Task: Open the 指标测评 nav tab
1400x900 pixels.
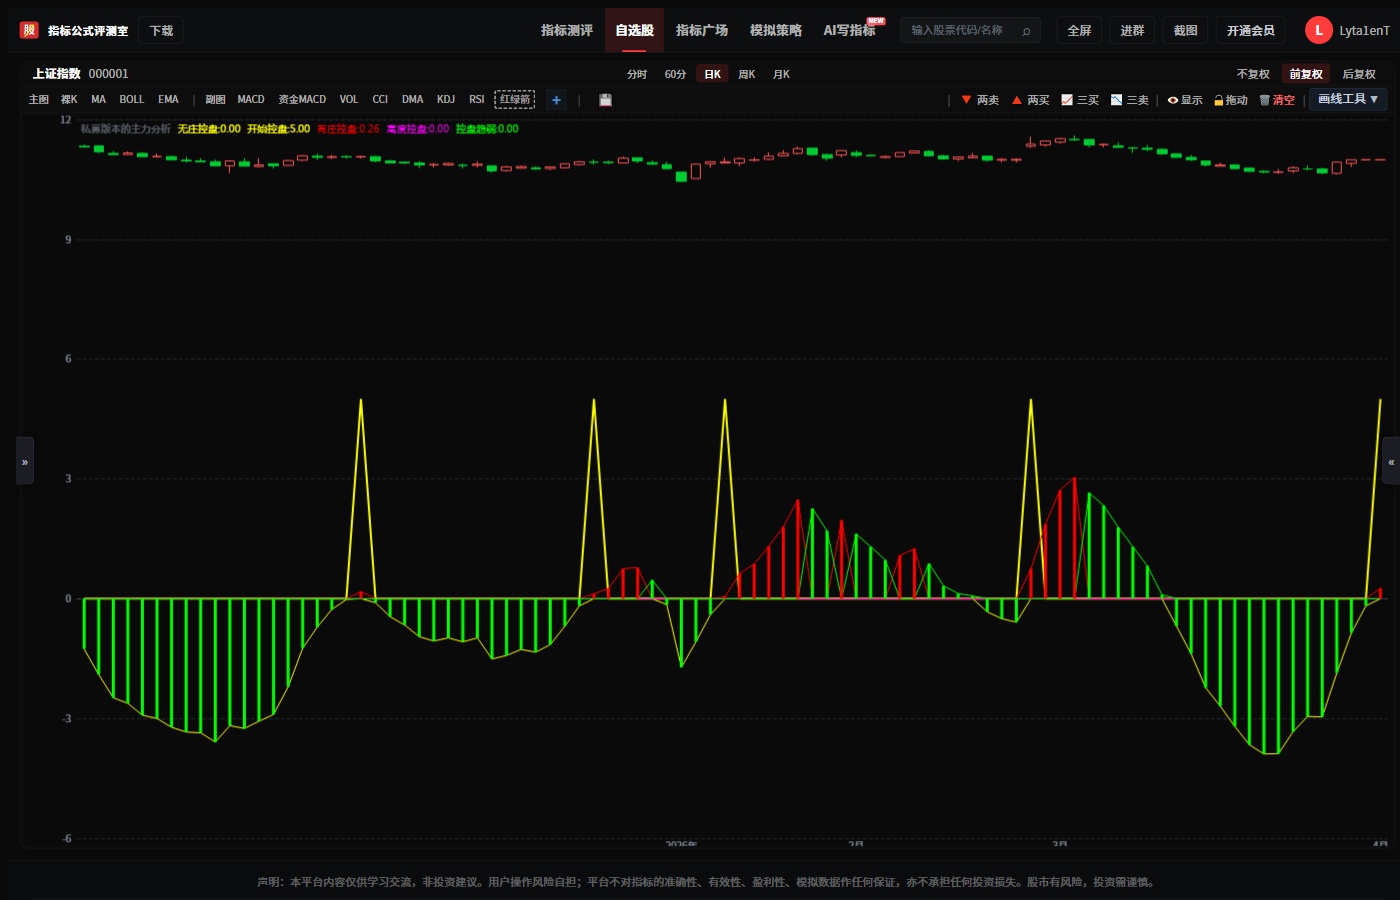Action: coord(567,30)
